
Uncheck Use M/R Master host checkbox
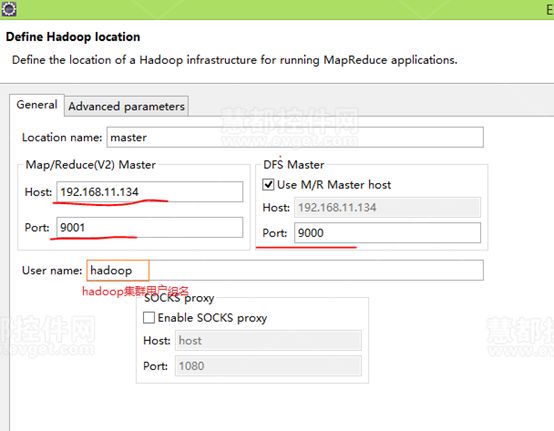268,184
